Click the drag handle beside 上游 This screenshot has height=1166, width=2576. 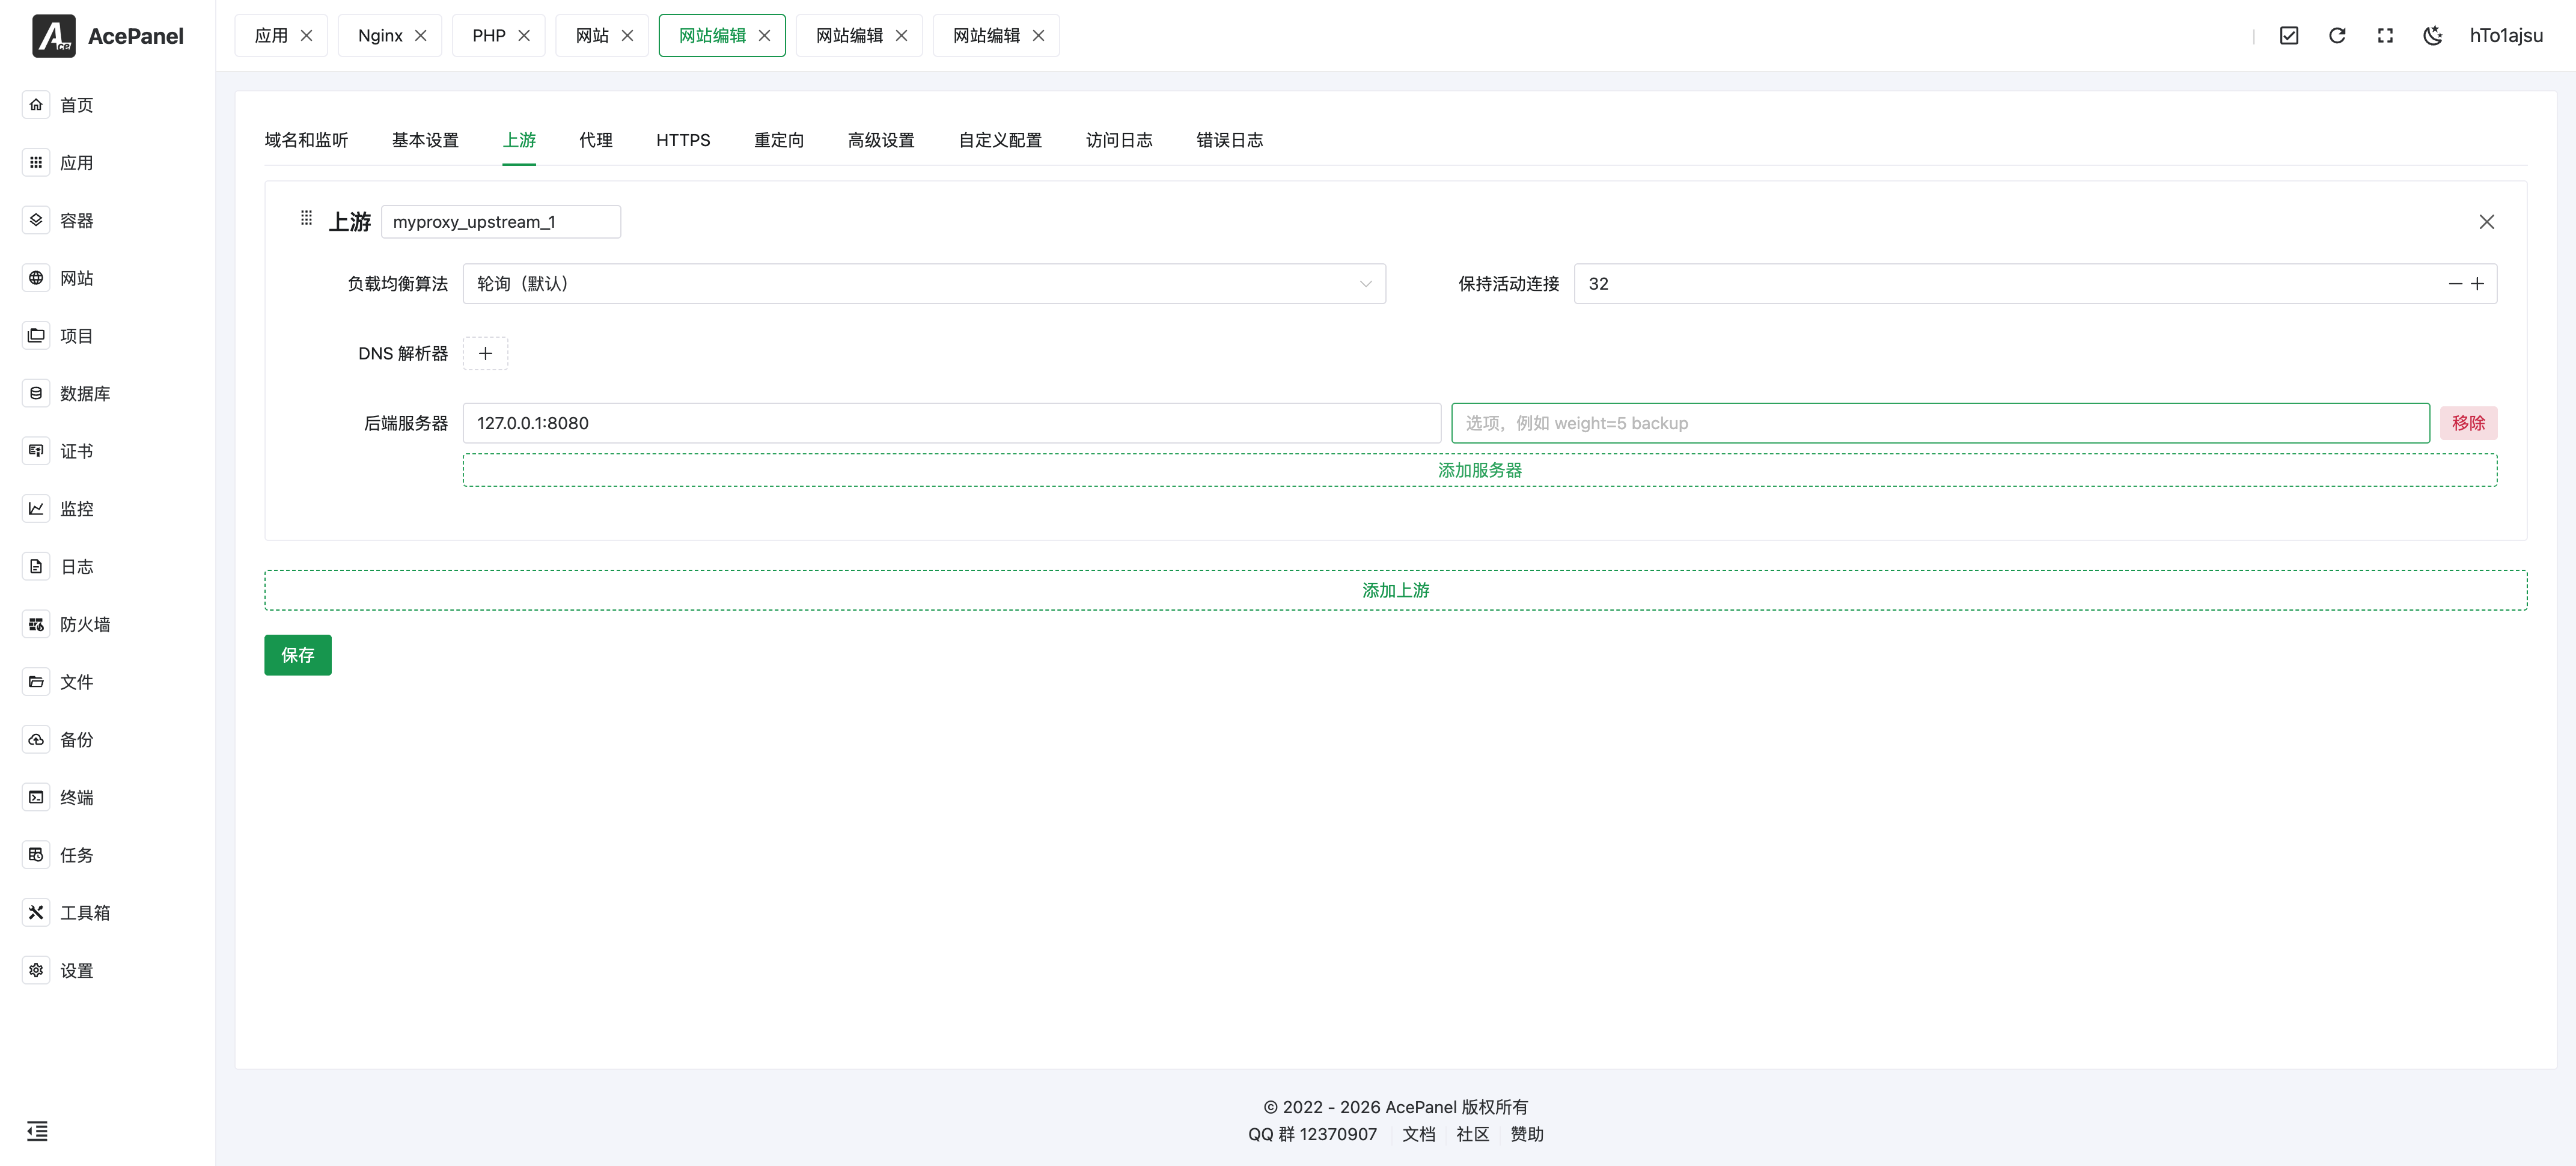point(307,218)
